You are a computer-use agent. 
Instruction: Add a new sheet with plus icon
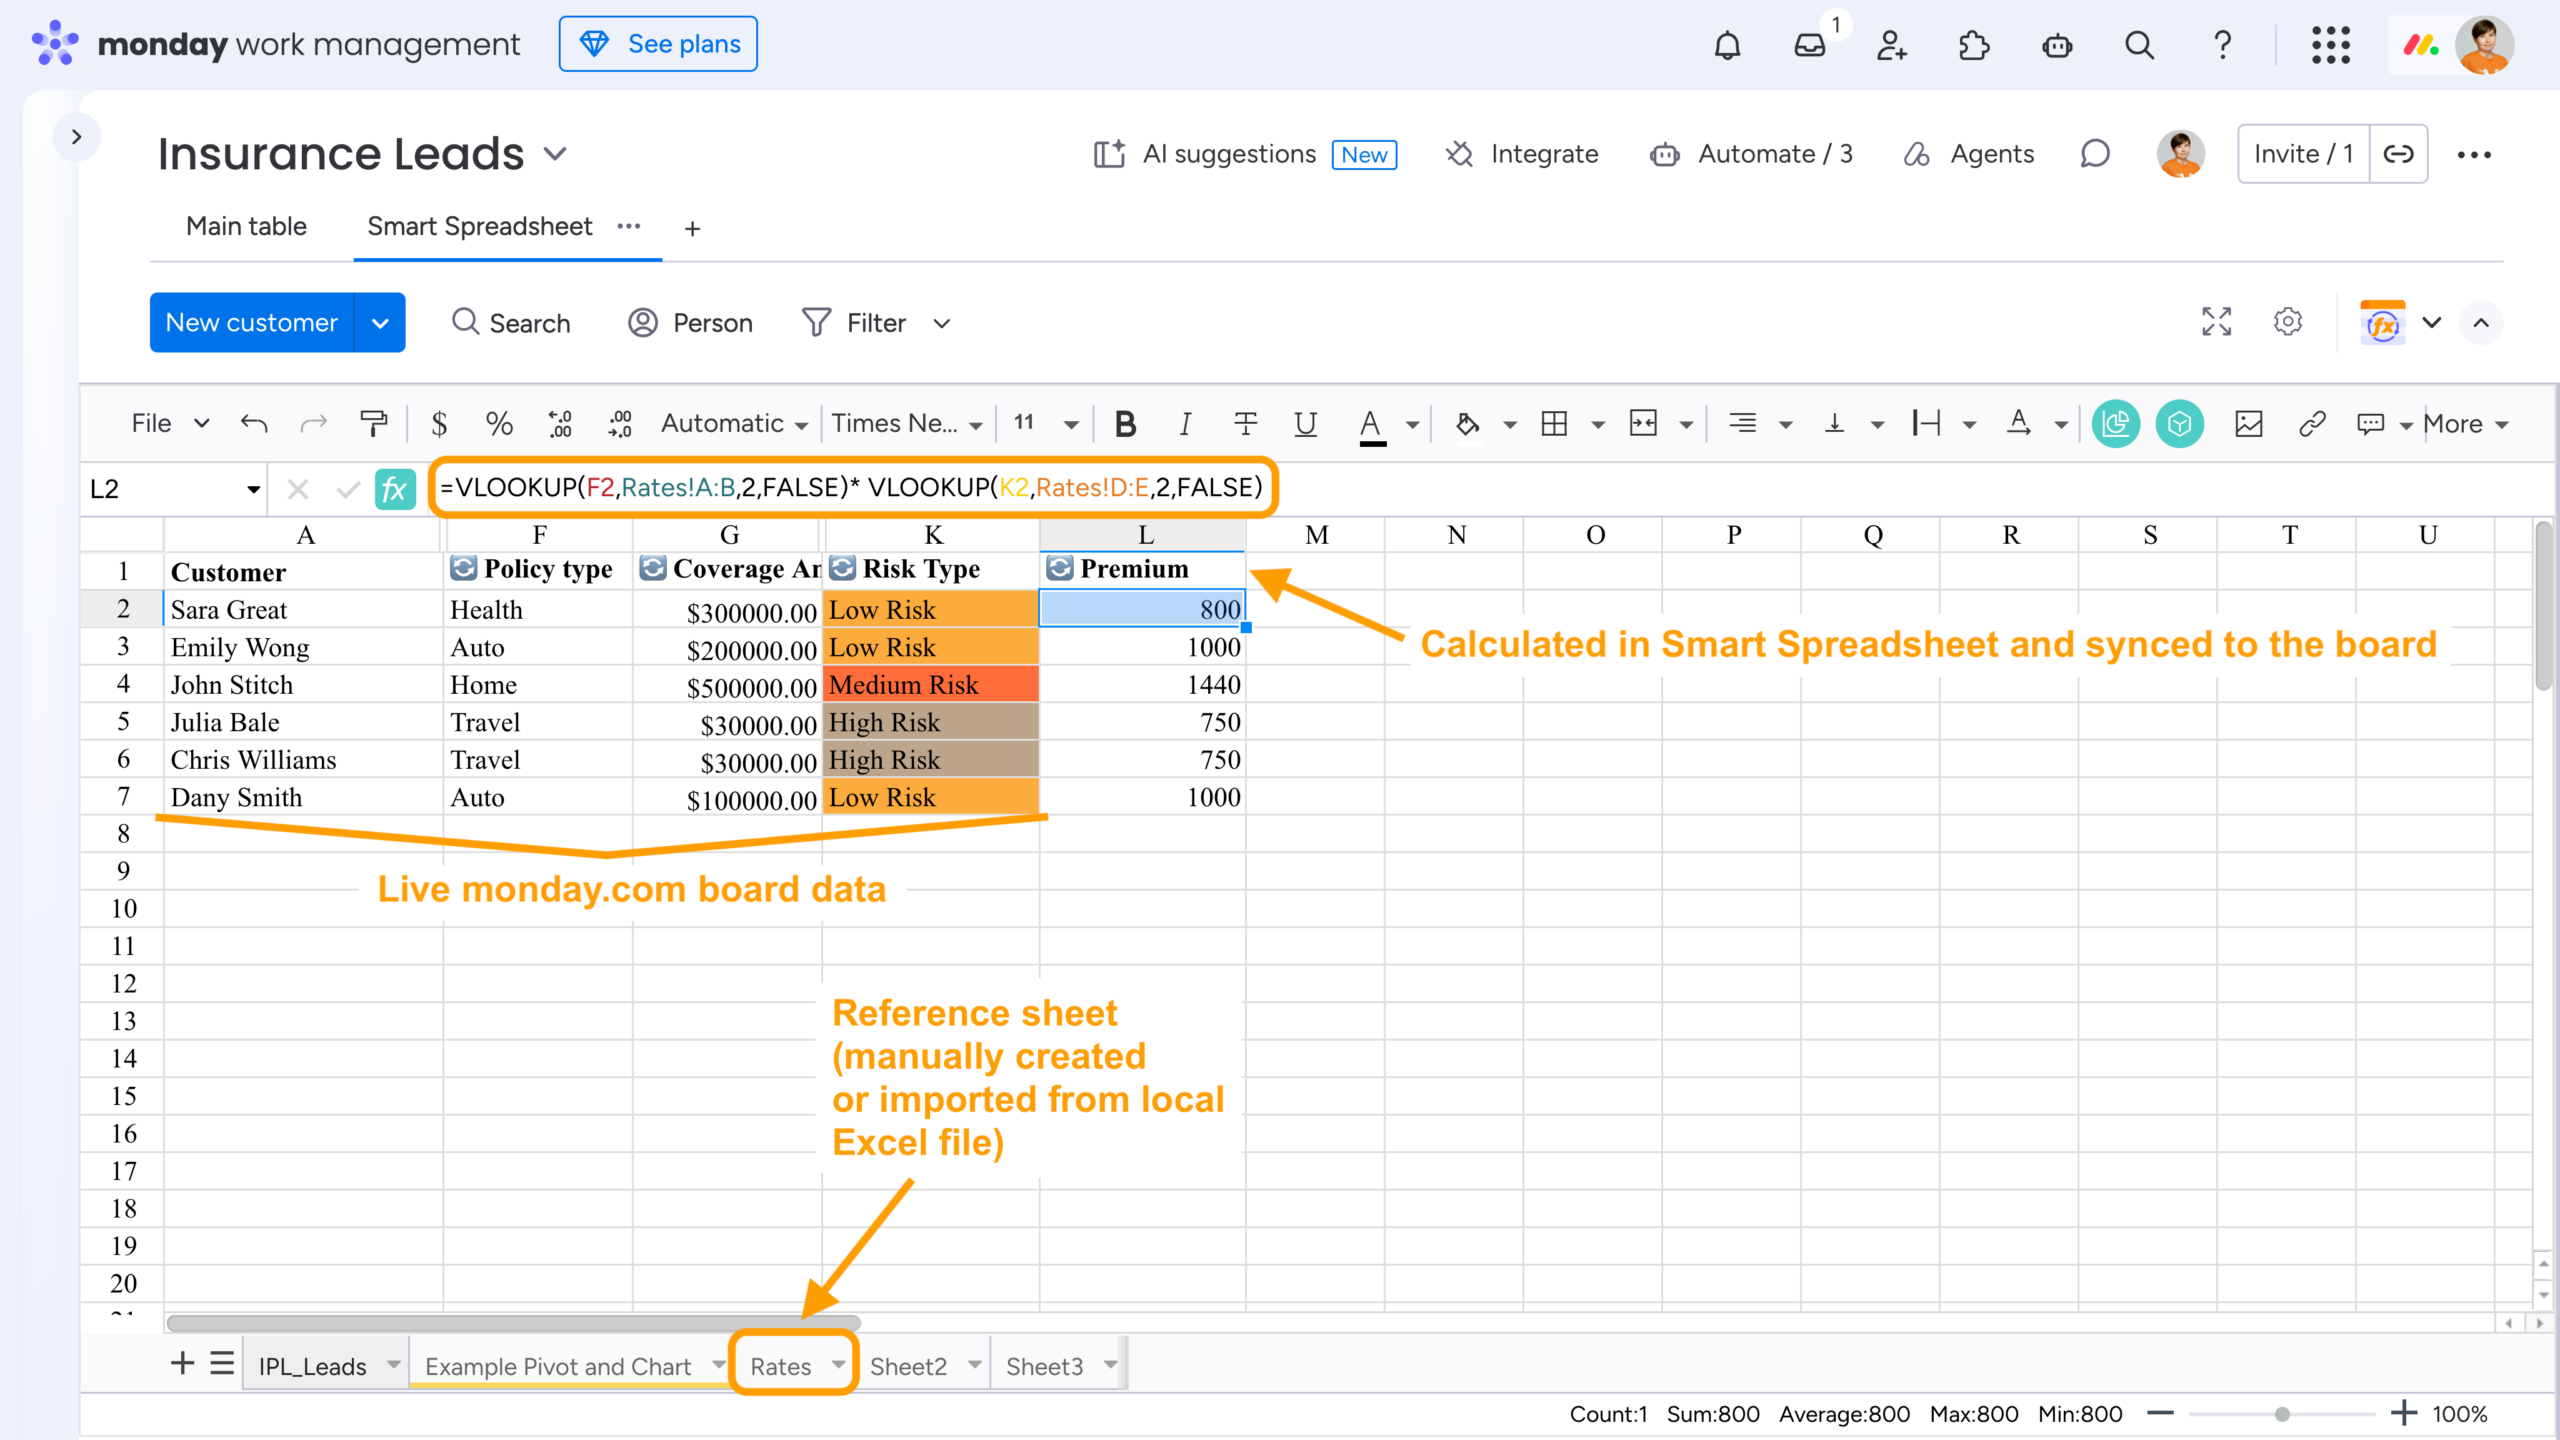tap(182, 1363)
